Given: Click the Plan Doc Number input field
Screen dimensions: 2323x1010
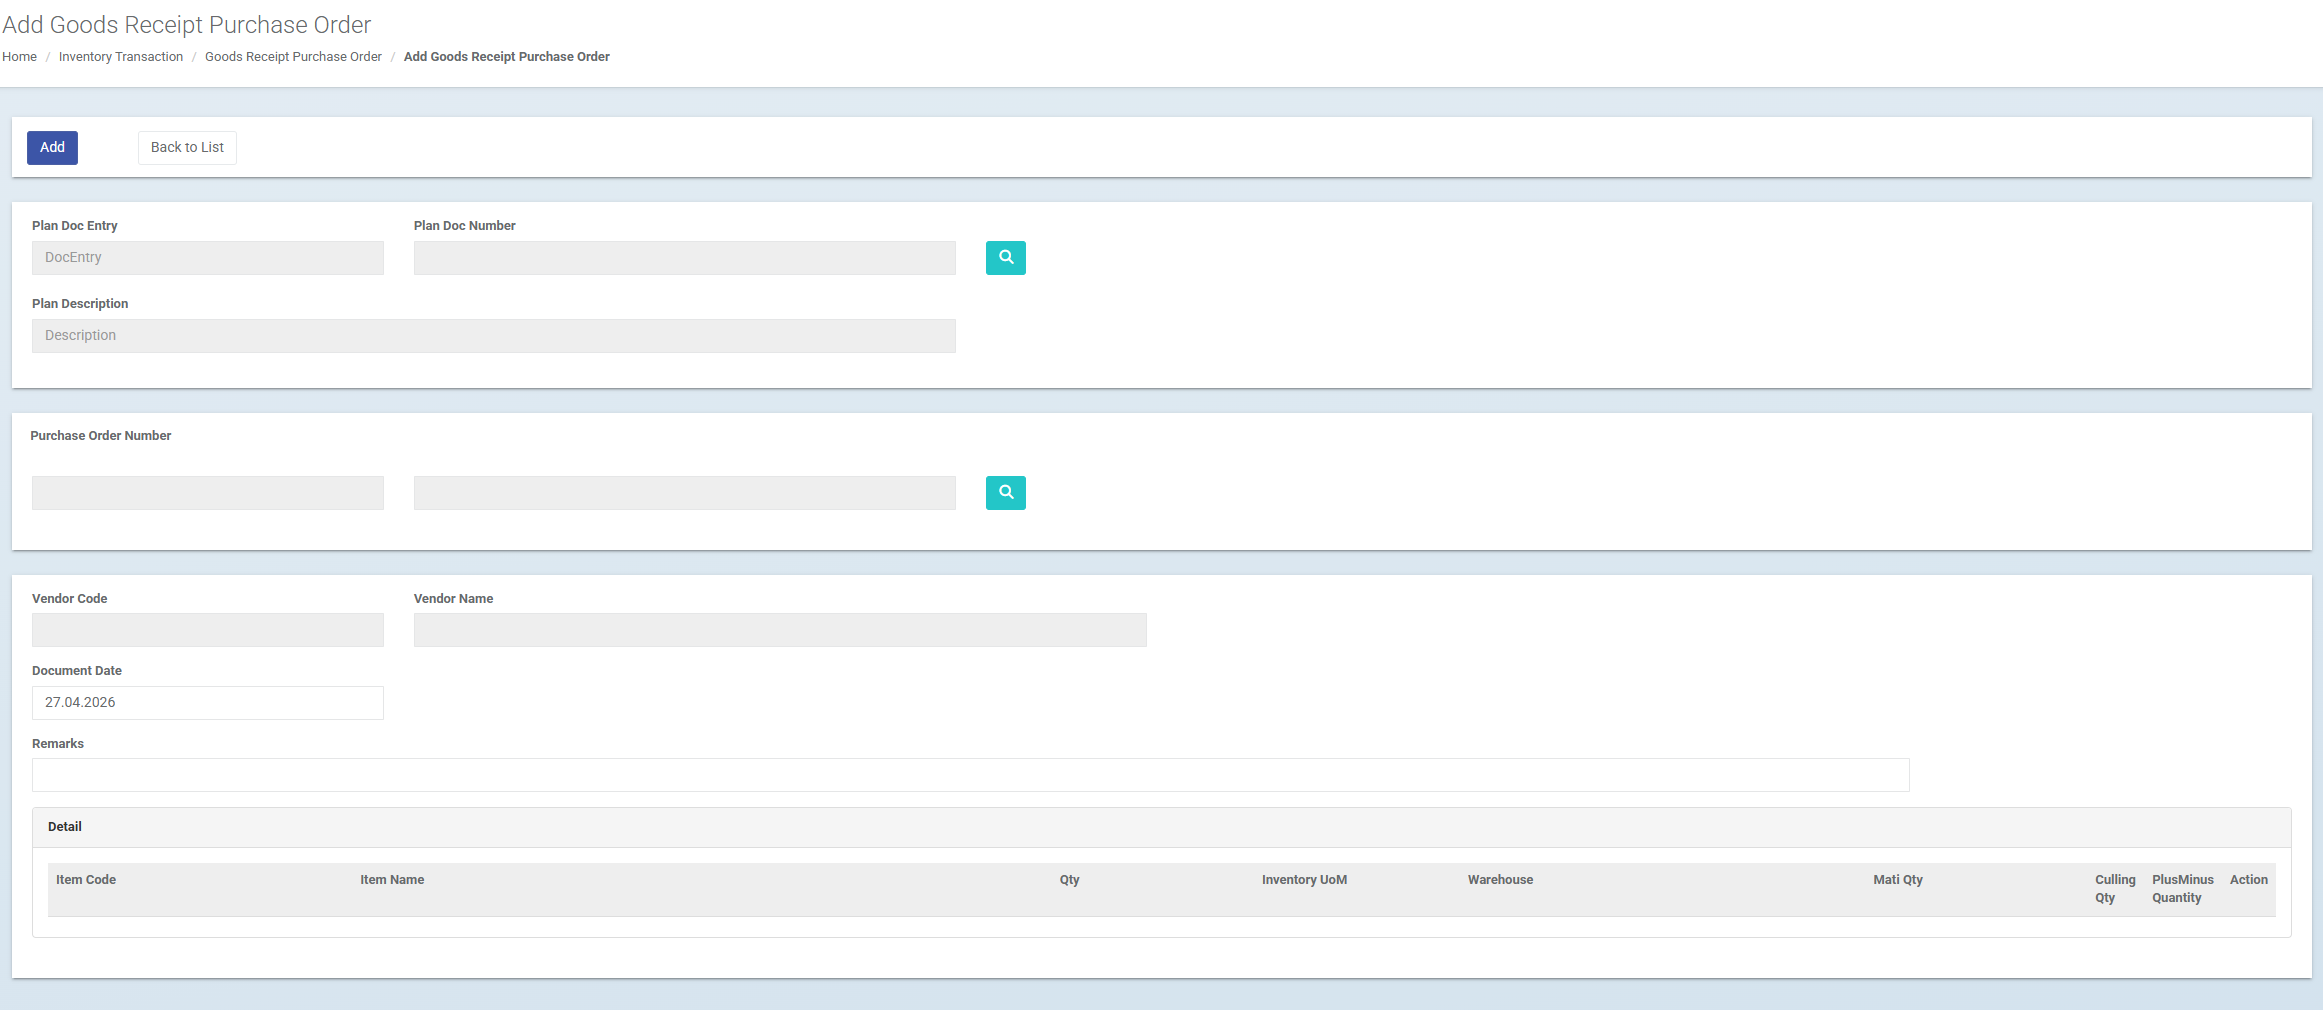Looking at the screenshot, I should point(684,258).
